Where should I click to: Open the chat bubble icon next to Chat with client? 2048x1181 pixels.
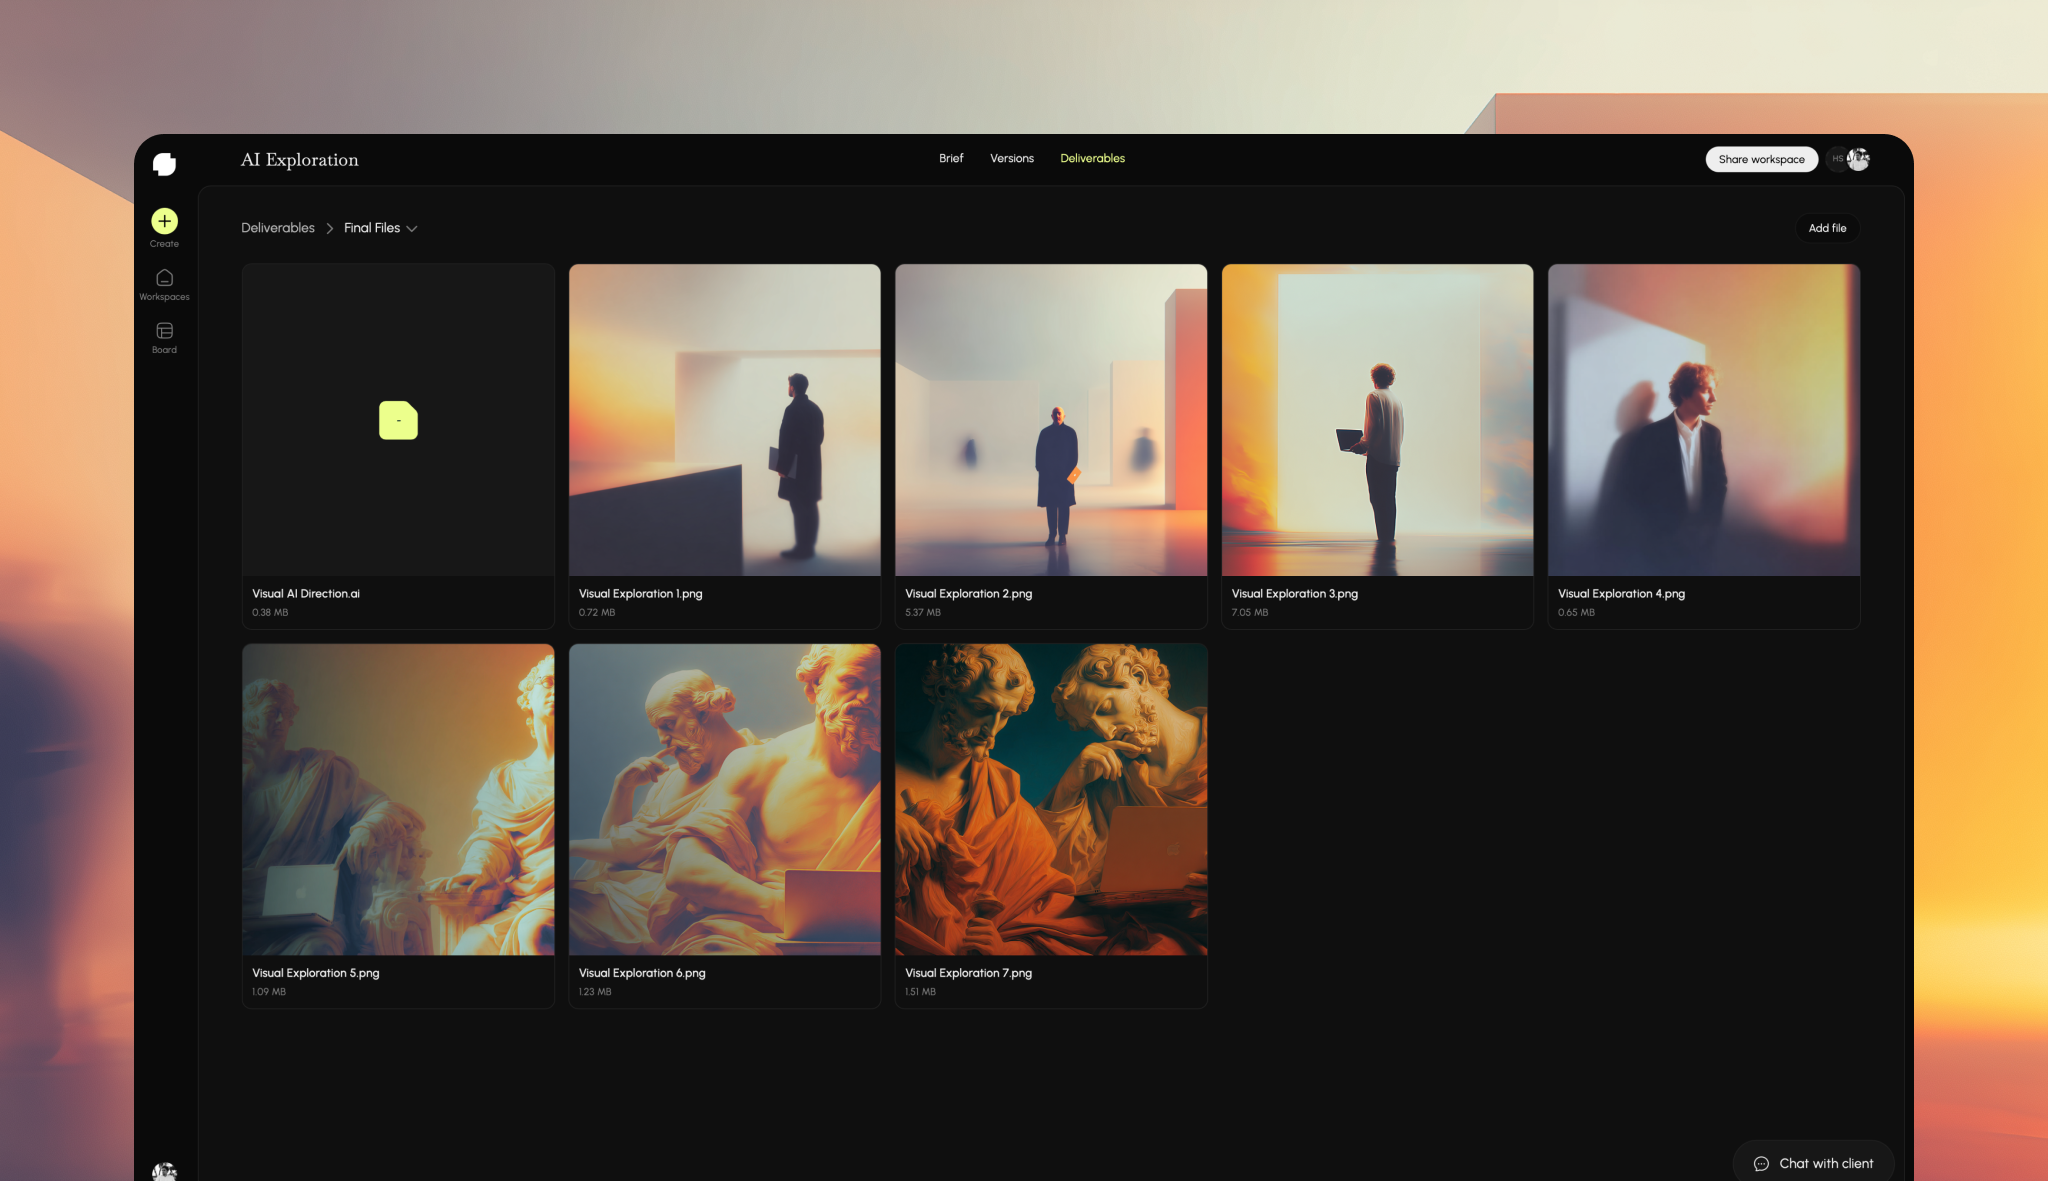pyautogui.click(x=1761, y=1163)
